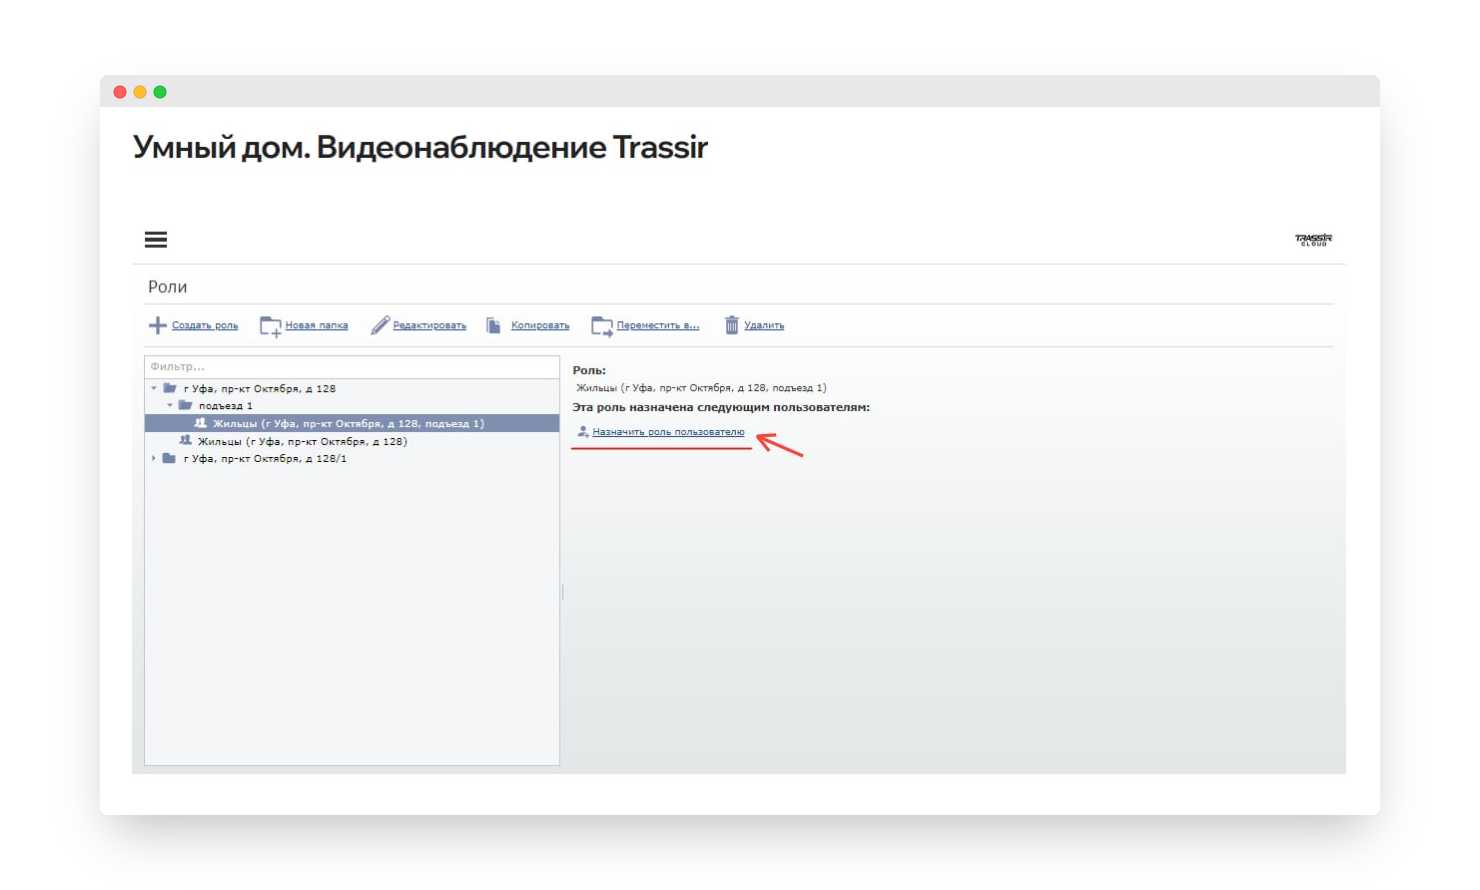Open the Копировать link

[540, 325]
